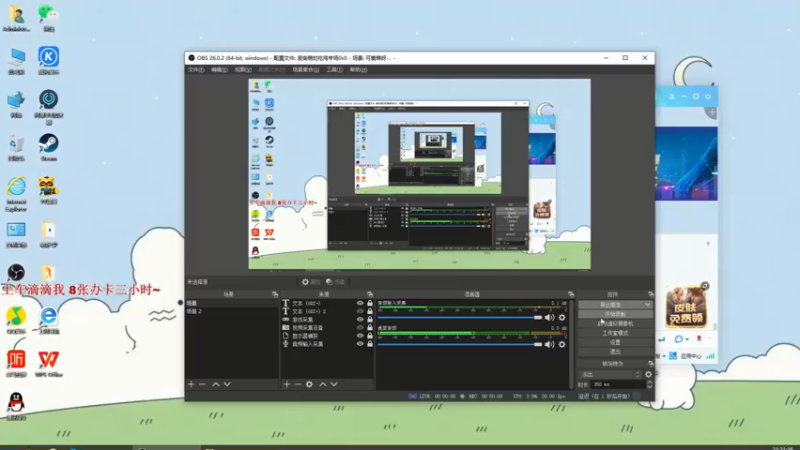Toggle visibility of 文本 (GDI+) source
This screenshot has height=450, width=800.
(360, 303)
